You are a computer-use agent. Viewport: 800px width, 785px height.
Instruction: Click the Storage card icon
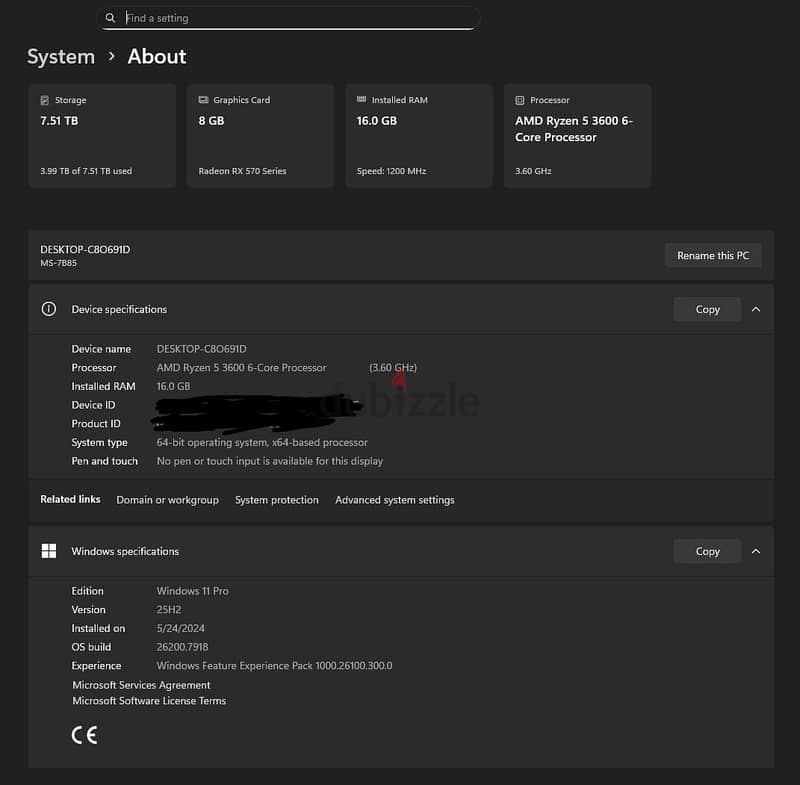45,100
